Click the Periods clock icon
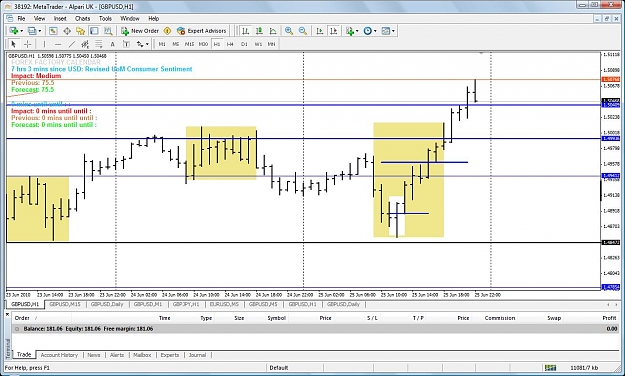This screenshot has height=376, width=625. [x=368, y=31]
